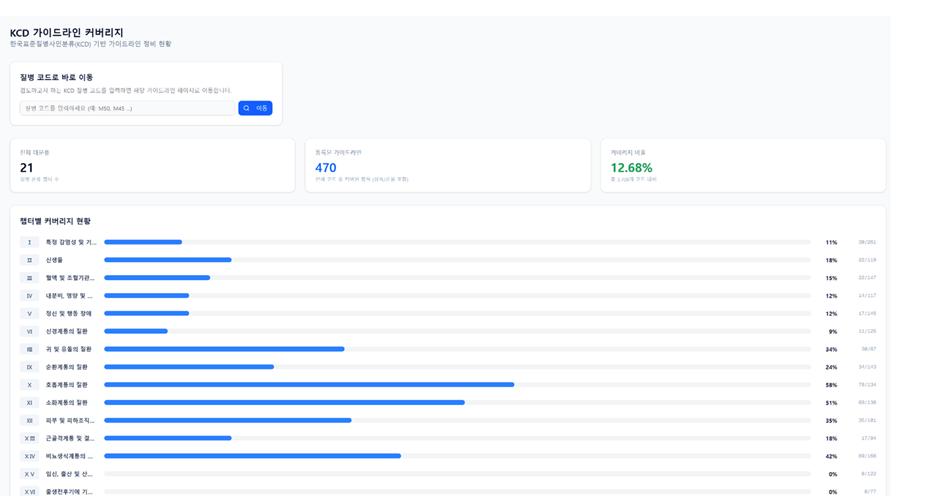
Task: Click the green 12.68% coverage rate
Action: pyautogui.click(x=631, y=168)
